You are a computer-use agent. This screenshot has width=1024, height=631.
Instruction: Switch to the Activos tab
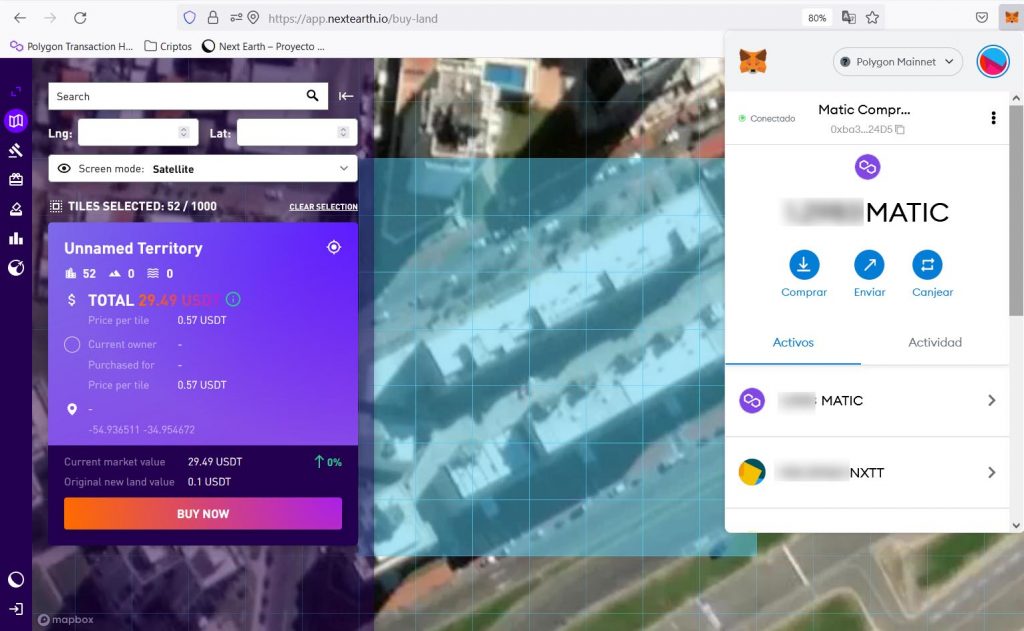pyautogui.click(x=793, y=343)
